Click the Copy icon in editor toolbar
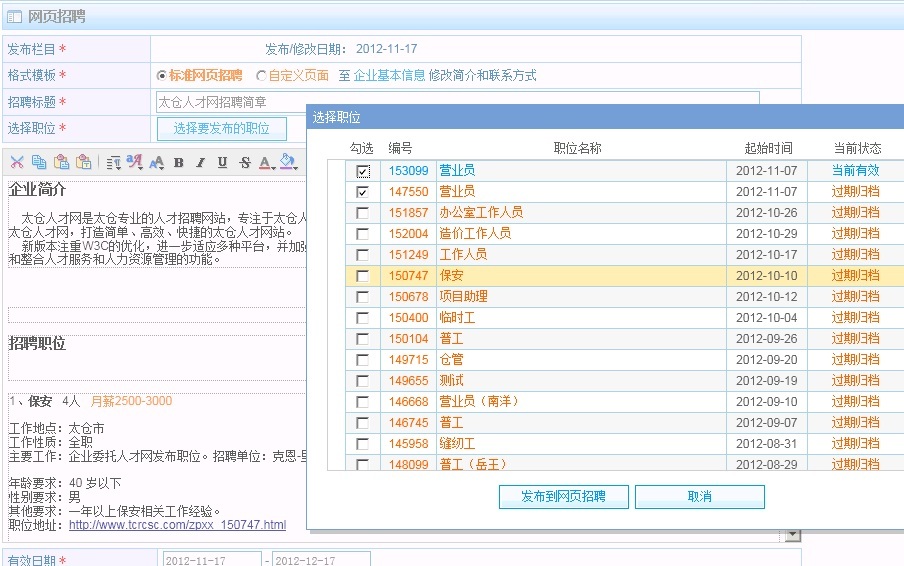 [39, 162]
